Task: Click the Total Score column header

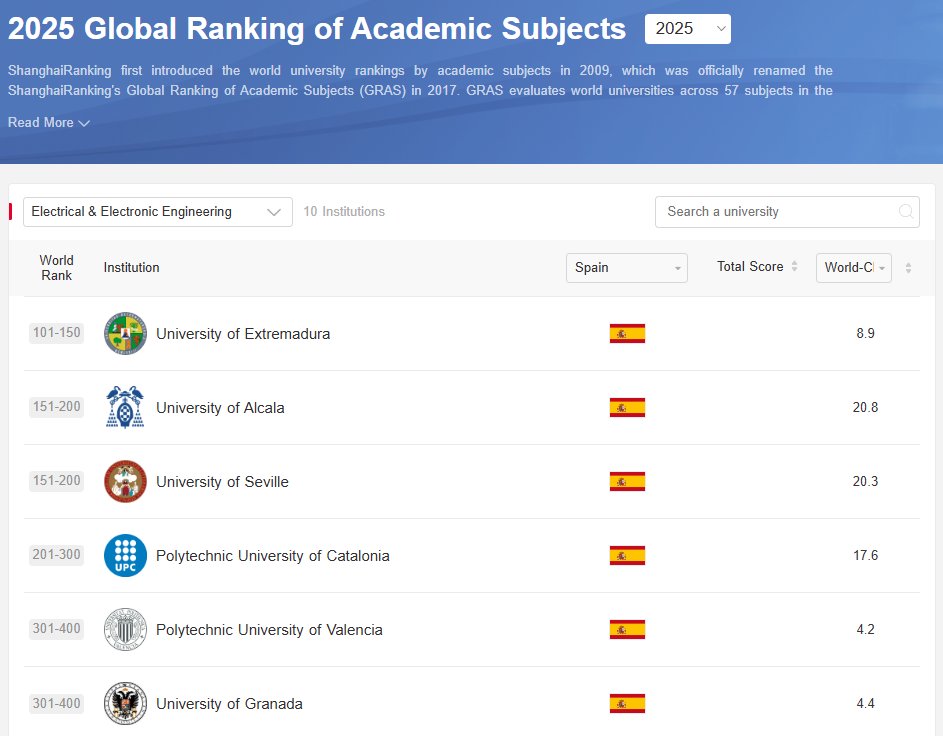Action: pyautogui.click(x=750, y=266)
